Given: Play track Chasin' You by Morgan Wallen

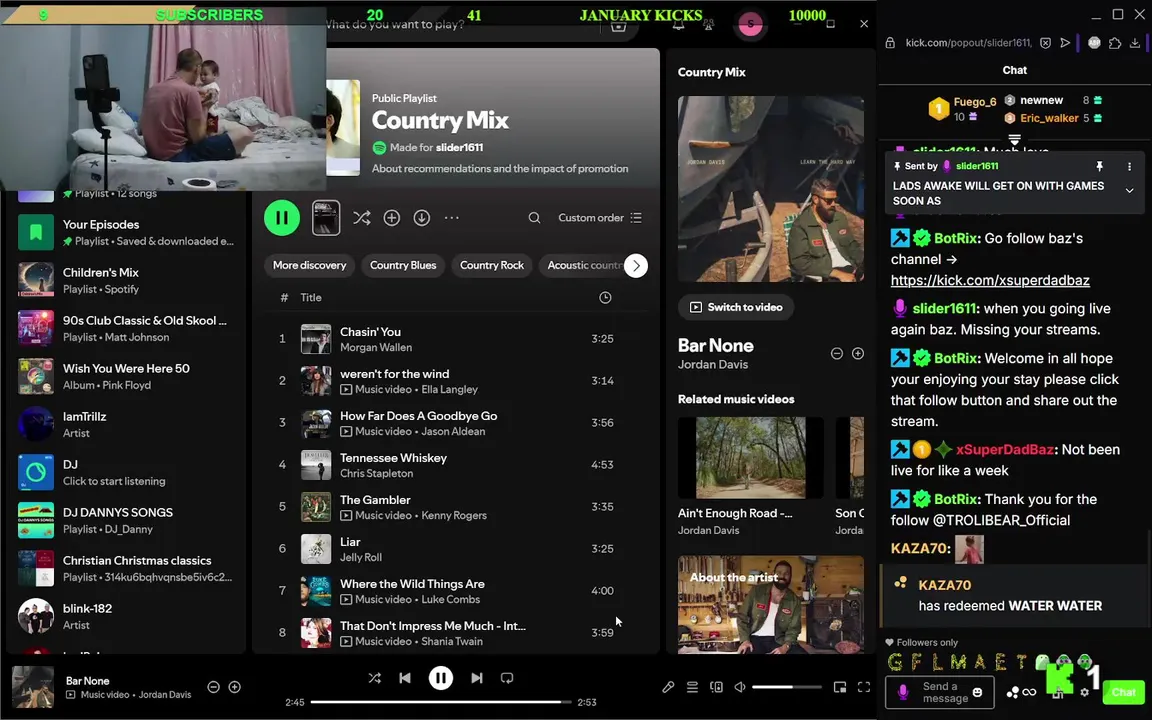Looking at the screenshot, I should [x=457, y=339].
